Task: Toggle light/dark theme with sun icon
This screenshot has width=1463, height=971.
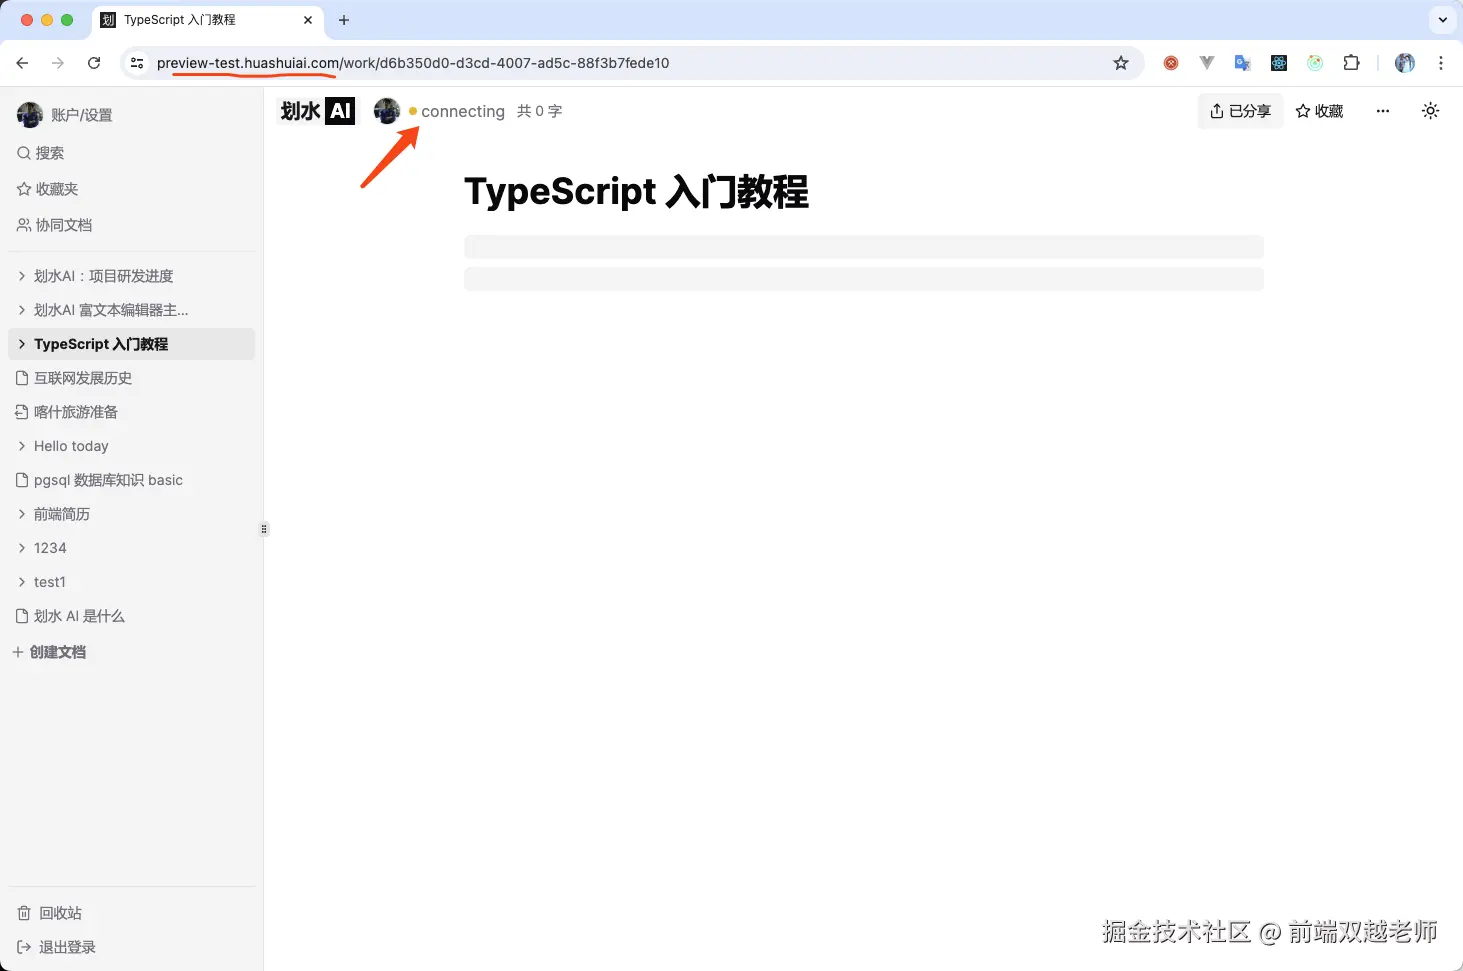Action: (x=1430, y=111)
